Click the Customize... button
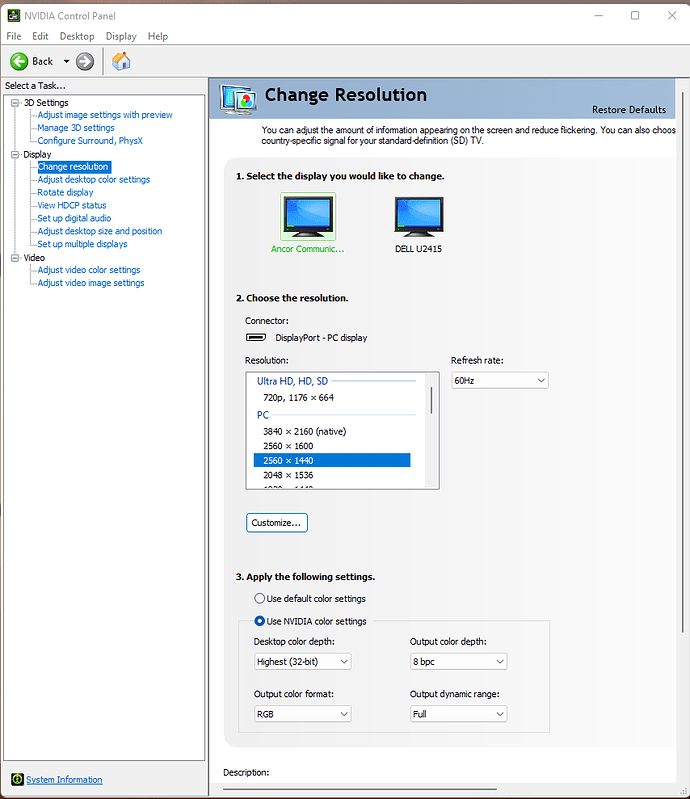Viewport: 690px width, 799px height. pos(276,523)
